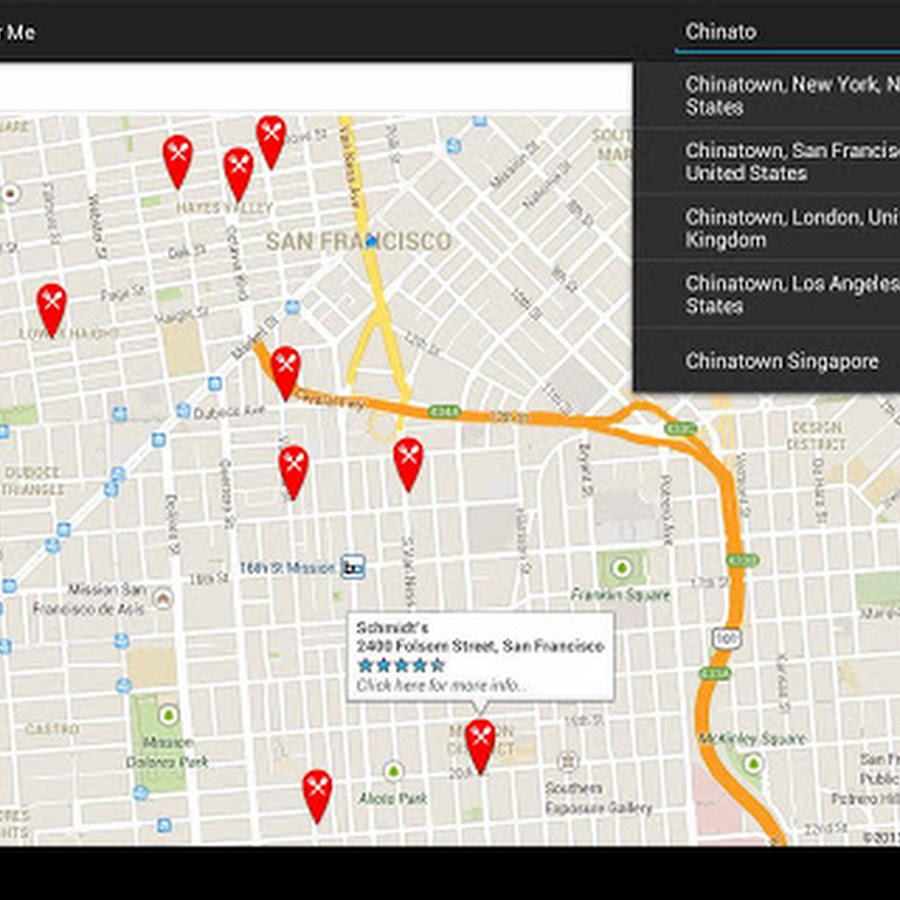Click the McKinley Square park marker
This screenshot has width=900, height=900.
(753, 763)
